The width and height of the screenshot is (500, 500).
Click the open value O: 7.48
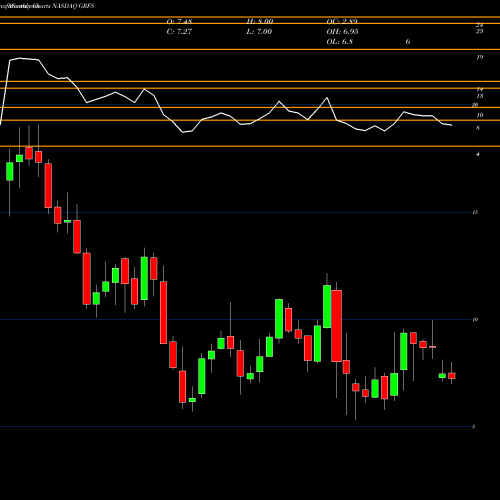179,21
